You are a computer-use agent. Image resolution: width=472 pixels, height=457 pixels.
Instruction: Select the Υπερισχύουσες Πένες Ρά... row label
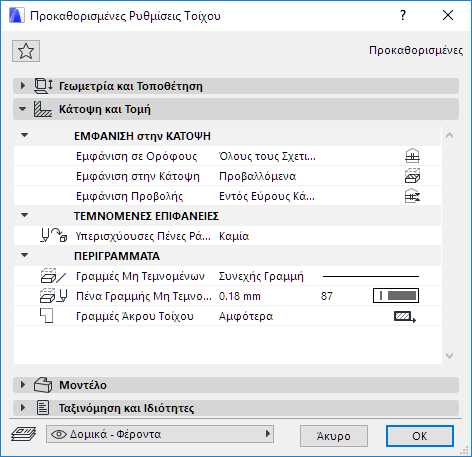tap(143, 236)
